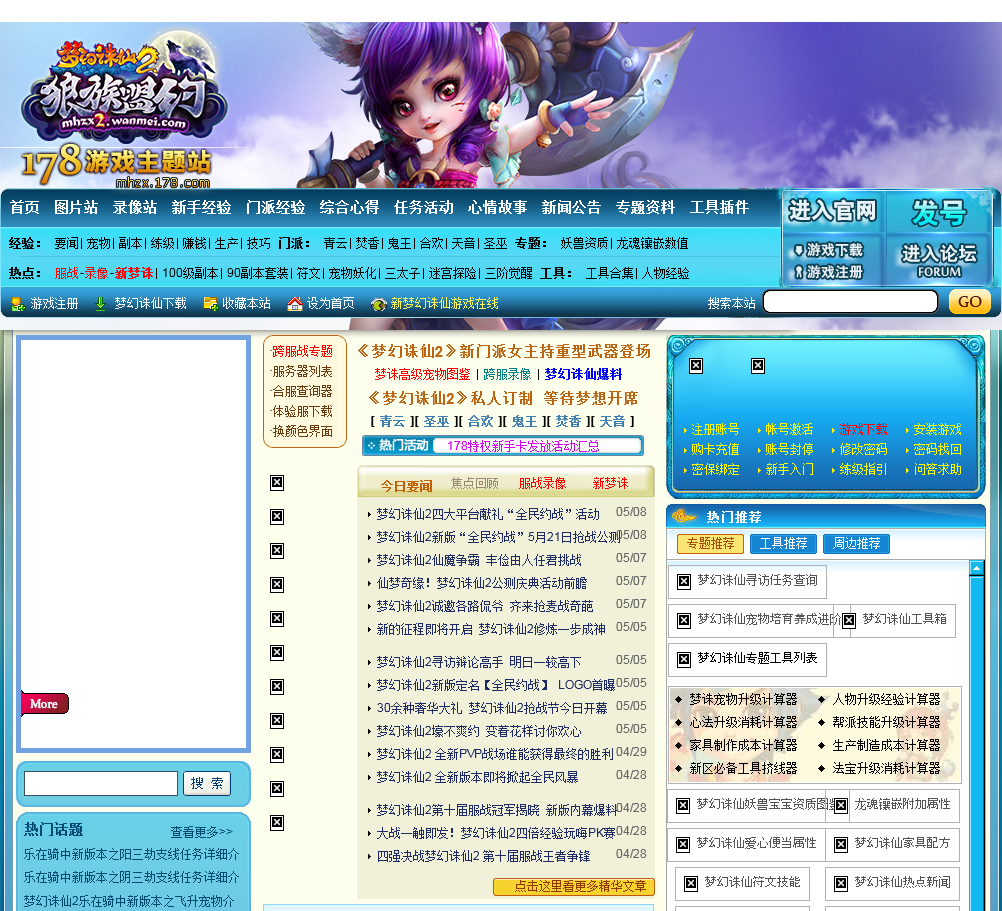The width and height of the screenshot is (1002, 911).
Task: Click the 178游戏主题站 logo
Action: tap(116, 165)
